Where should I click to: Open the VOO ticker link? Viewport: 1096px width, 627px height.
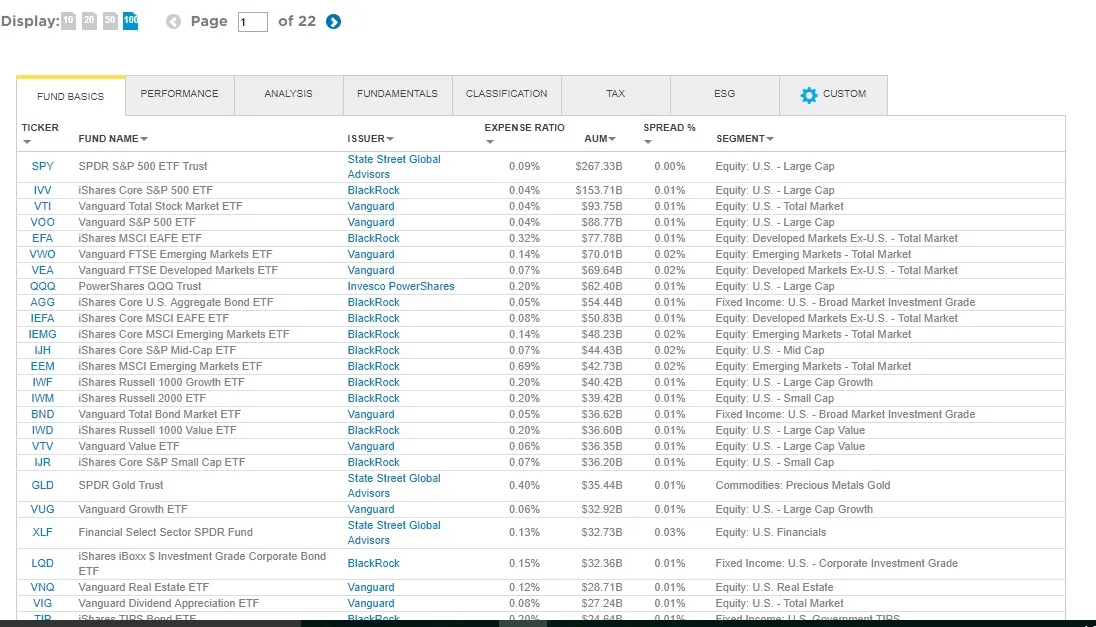tap(43, 222)
